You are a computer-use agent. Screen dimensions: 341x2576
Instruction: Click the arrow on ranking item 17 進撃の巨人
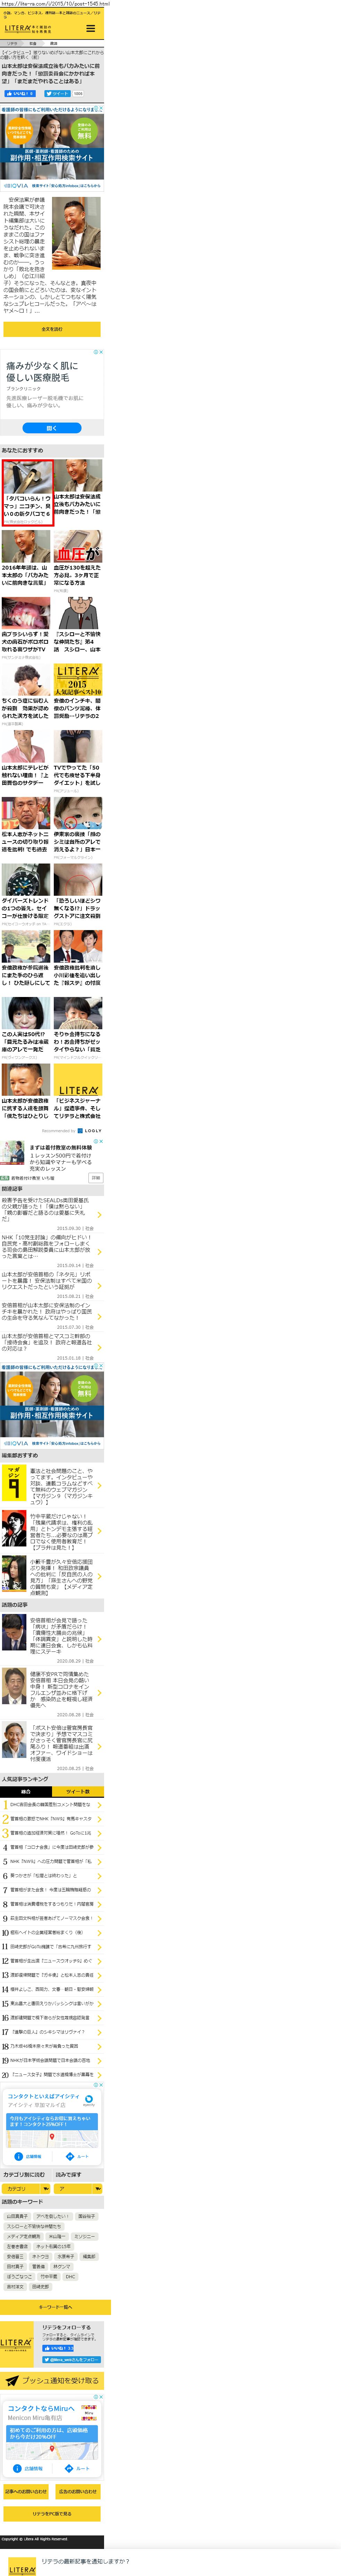tap(99, 2033)
